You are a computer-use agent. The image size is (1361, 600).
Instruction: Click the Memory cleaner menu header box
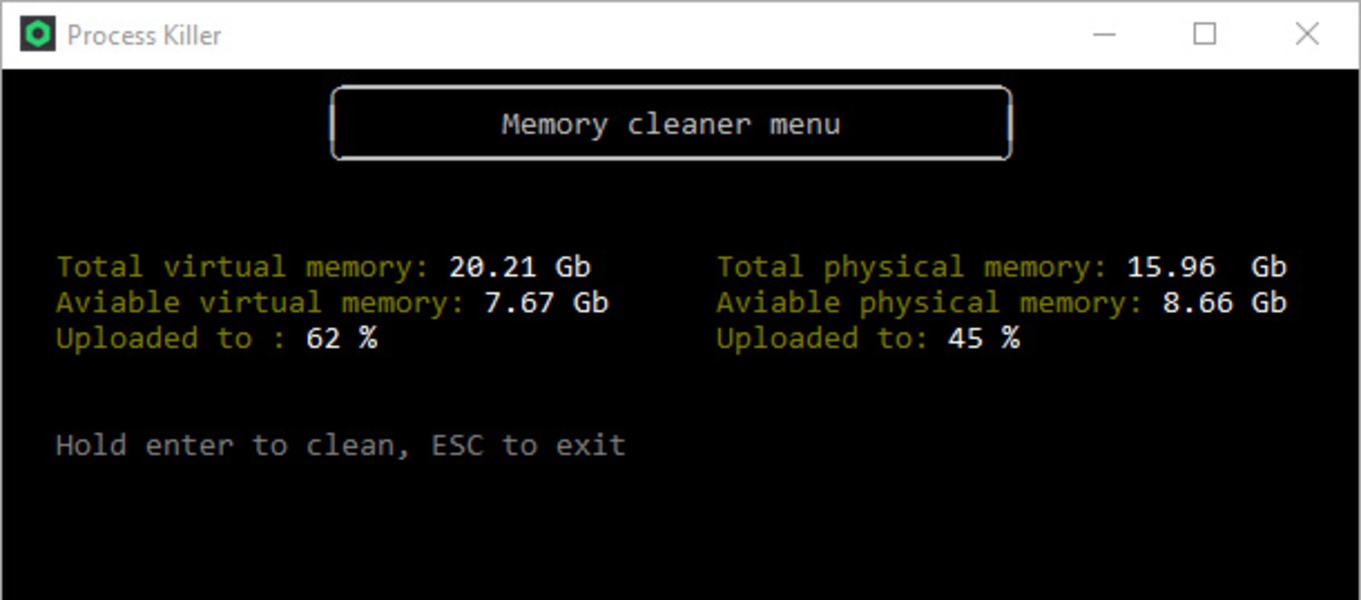(671, 124)
